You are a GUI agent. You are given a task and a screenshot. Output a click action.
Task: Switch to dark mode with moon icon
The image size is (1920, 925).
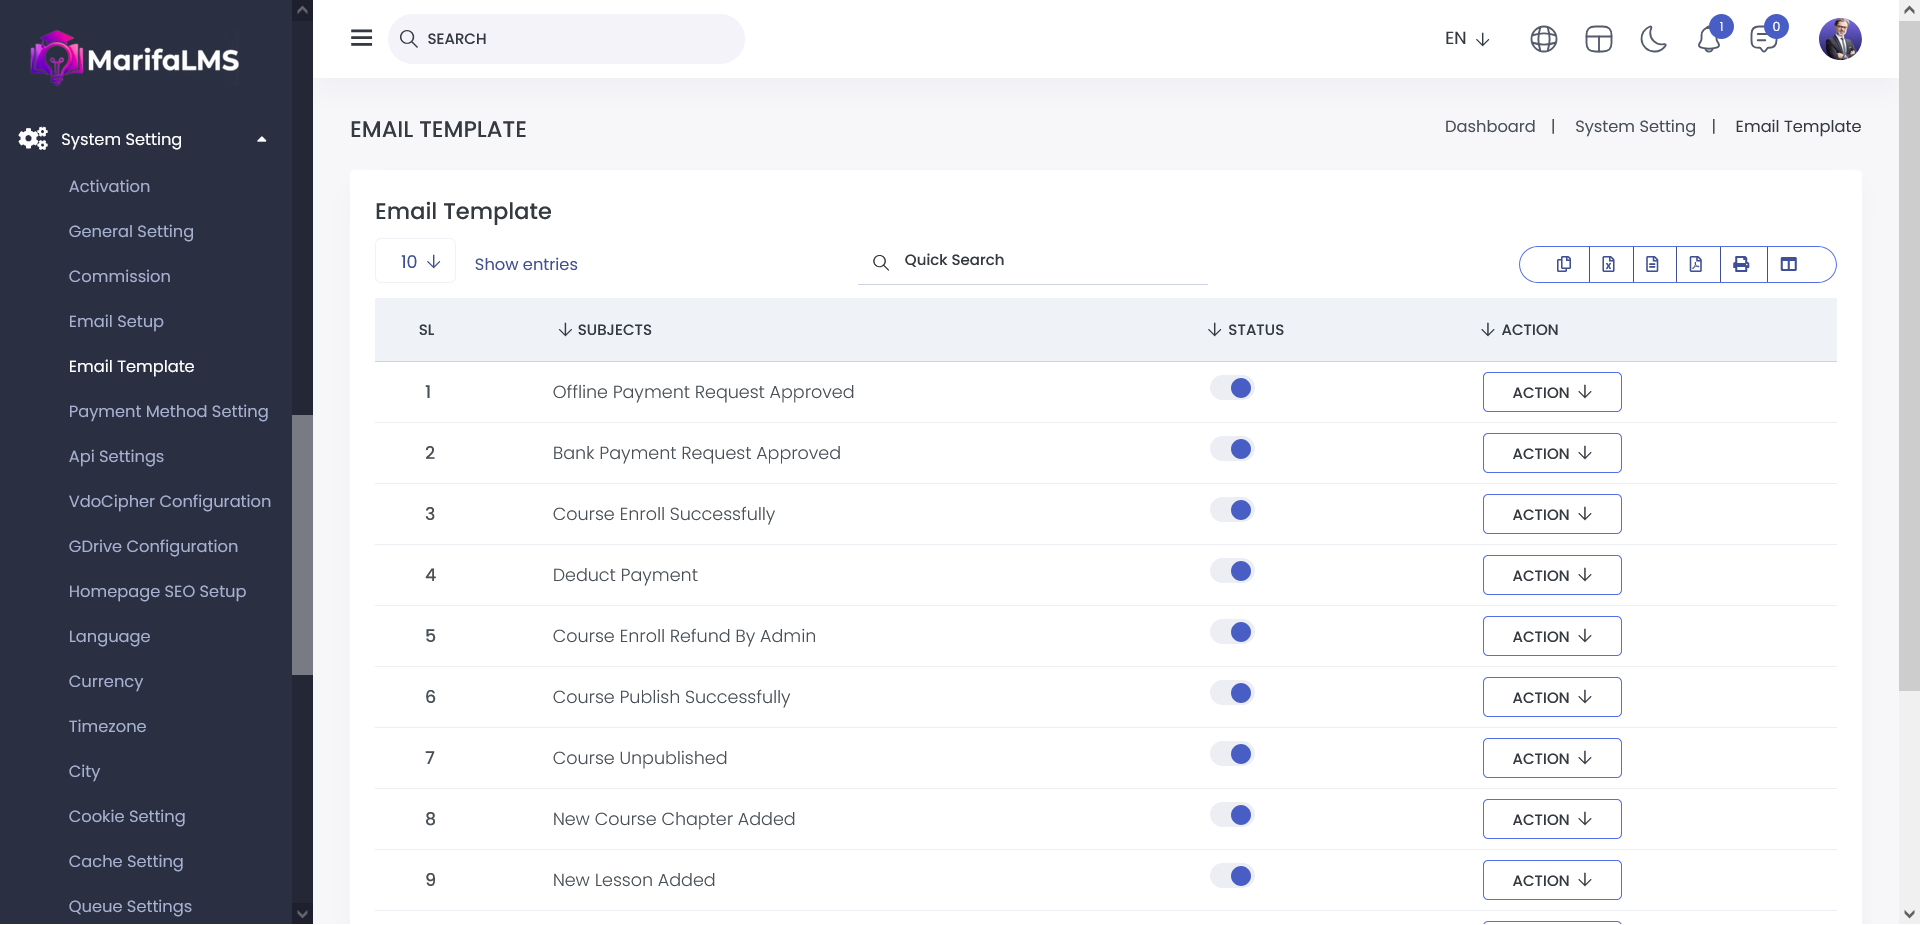pyautogui.click(x=1653, y=39)
